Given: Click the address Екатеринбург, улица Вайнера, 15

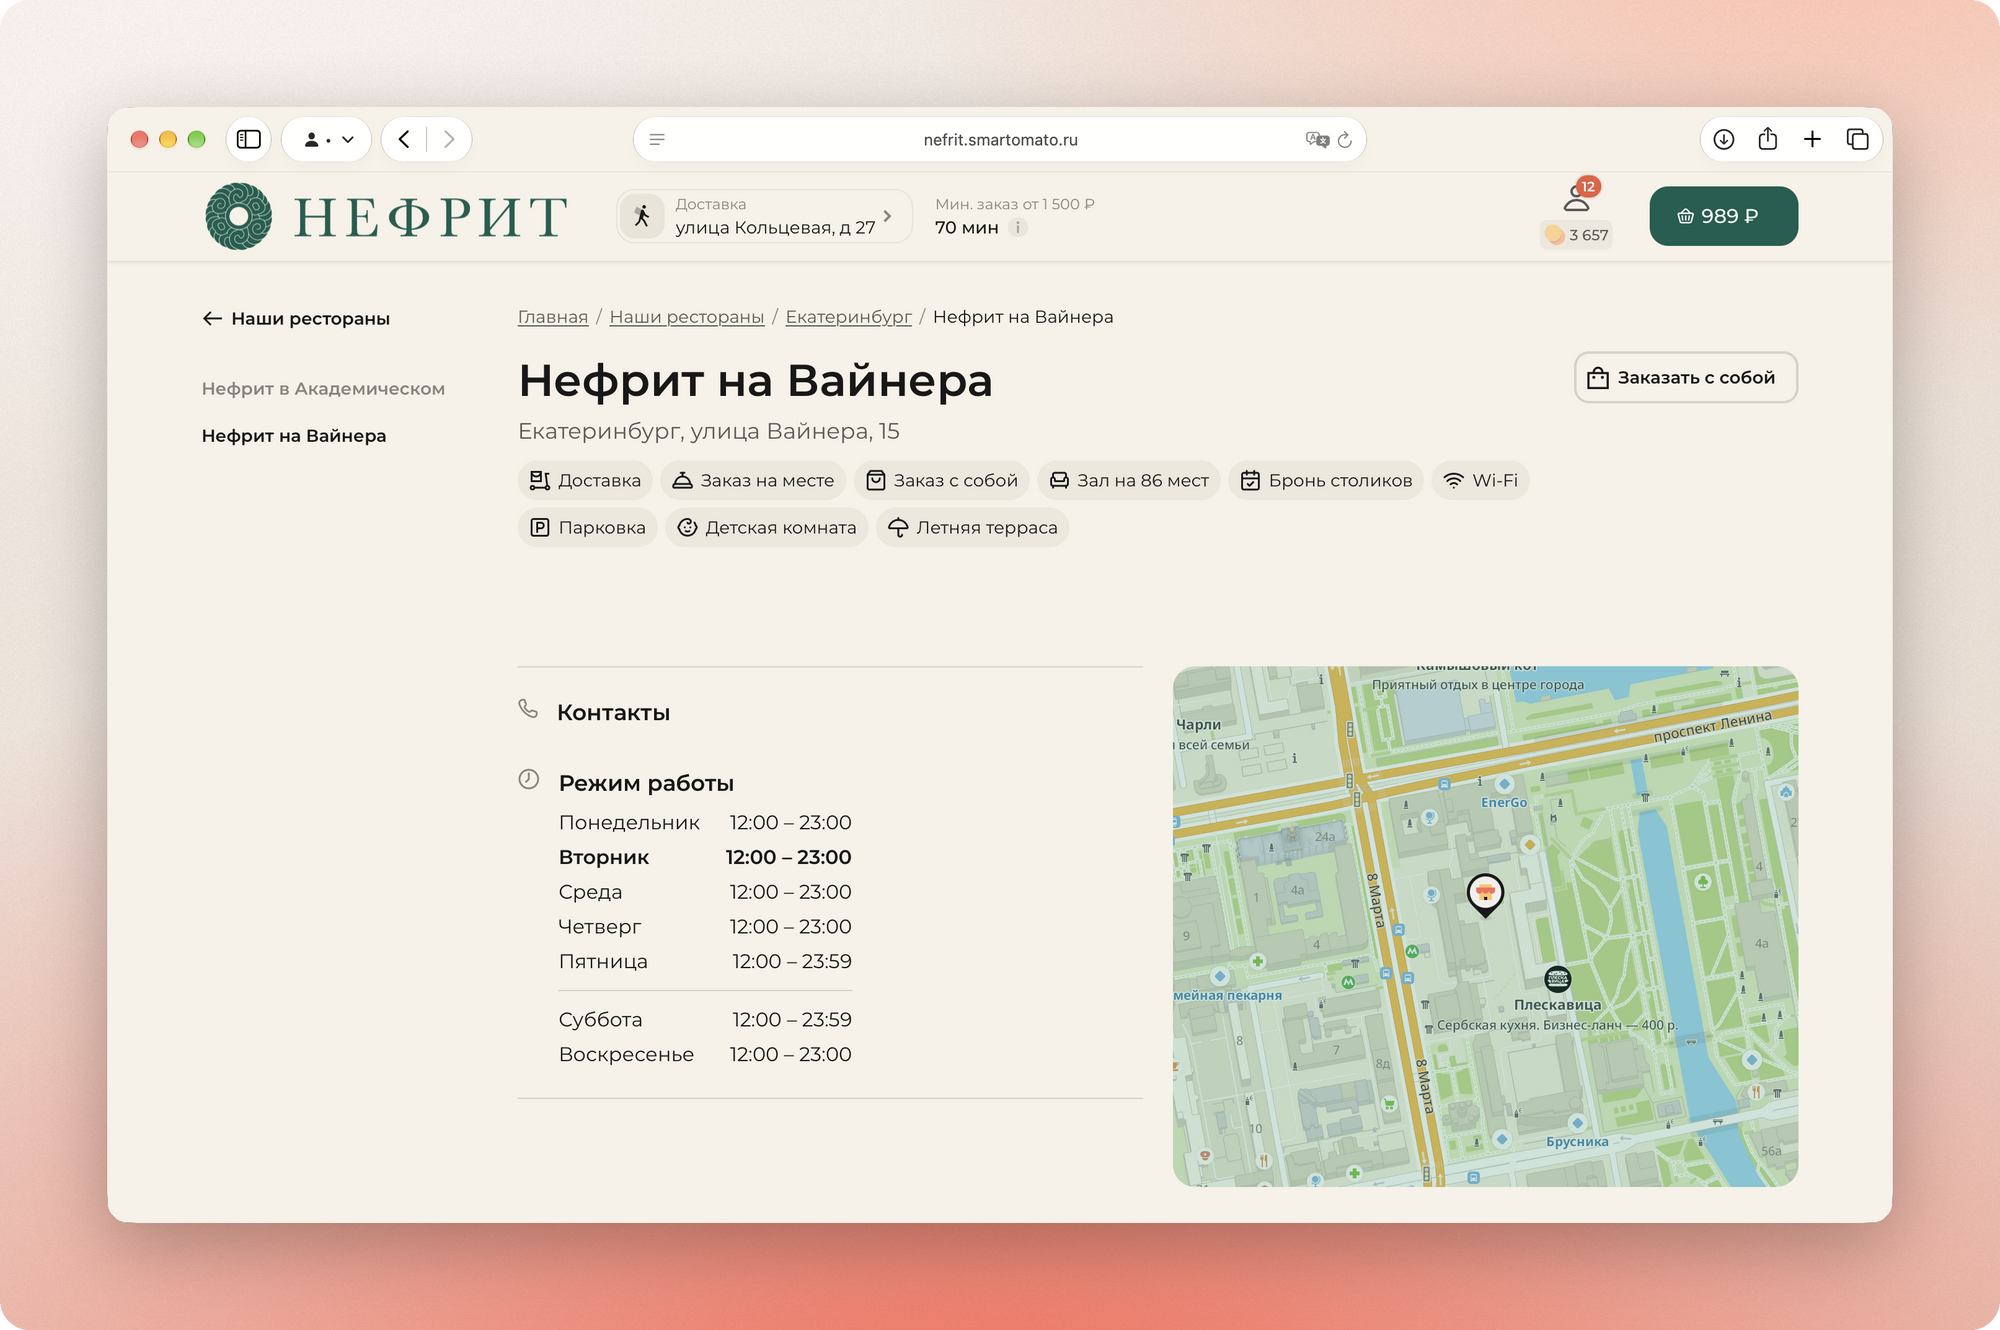Looking at the screenshot, I should (x=708, y=431).
